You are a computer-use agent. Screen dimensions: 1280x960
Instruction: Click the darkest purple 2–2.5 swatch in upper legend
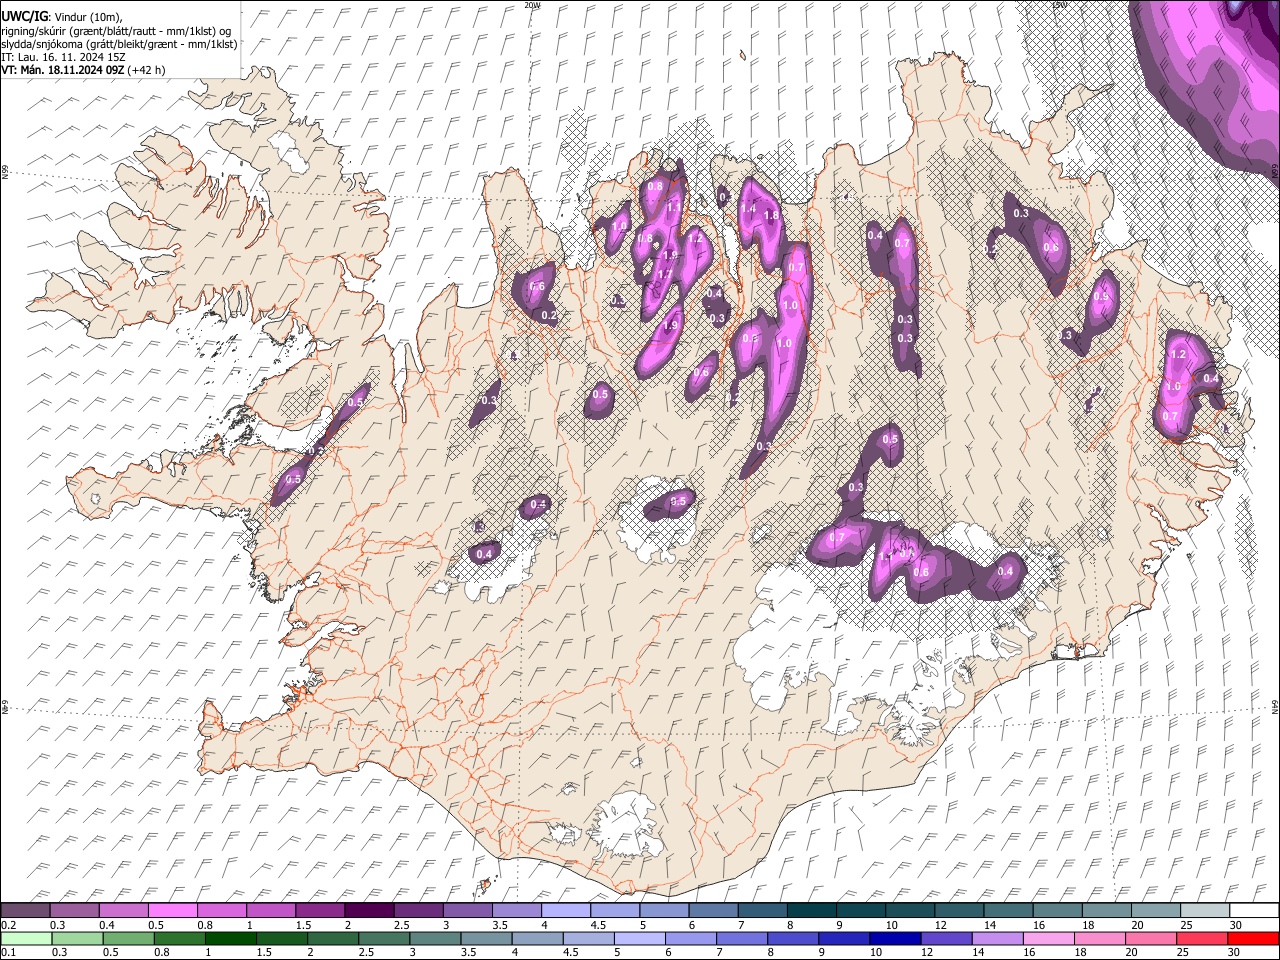(368, 910)
